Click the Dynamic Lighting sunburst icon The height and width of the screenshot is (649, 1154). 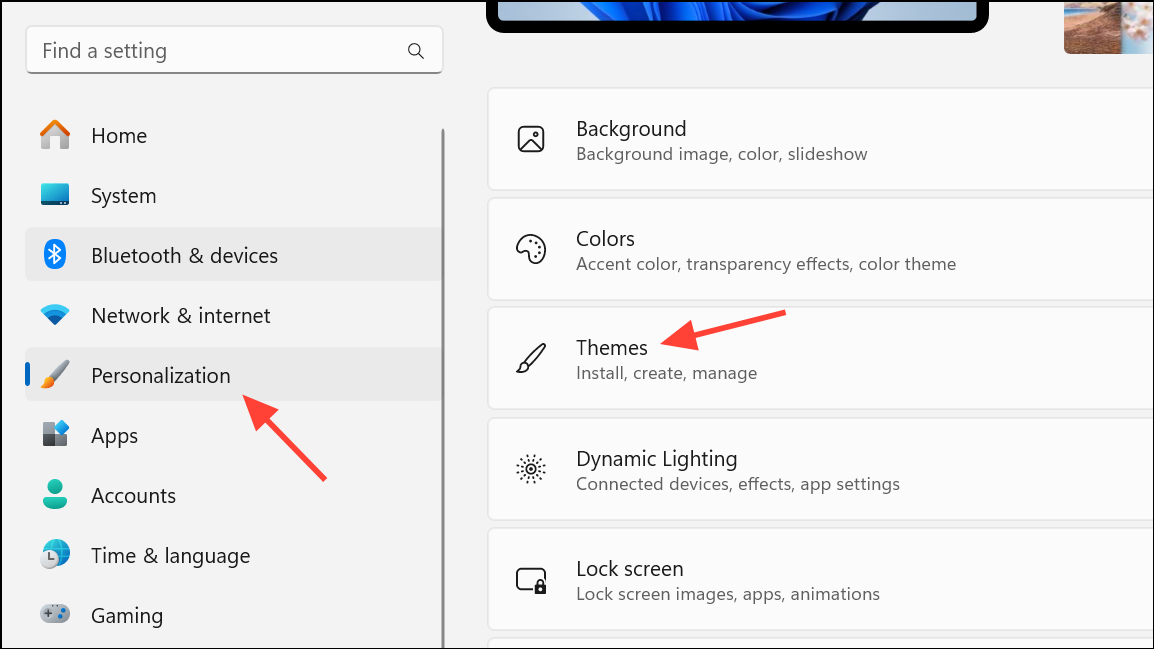point(531,468)
